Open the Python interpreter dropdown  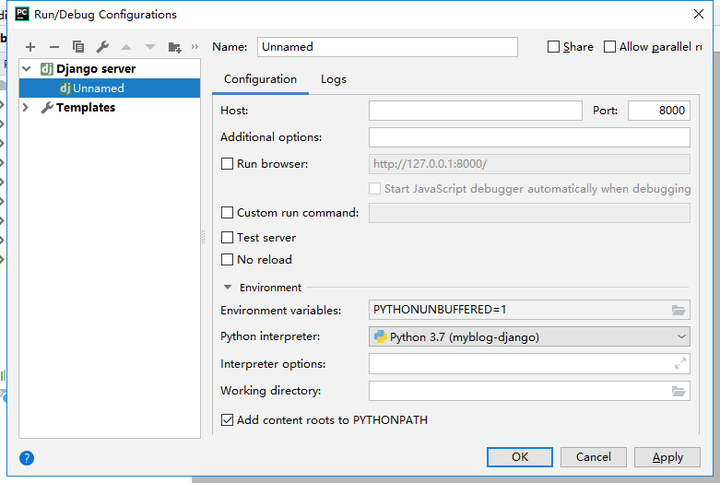(x=529, y=337)
